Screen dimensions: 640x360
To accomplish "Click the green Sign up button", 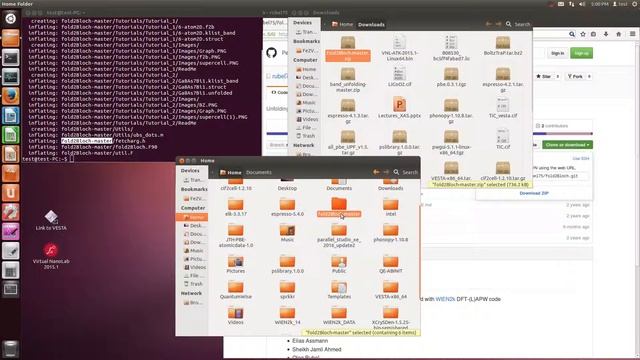I will pos(581,53).
